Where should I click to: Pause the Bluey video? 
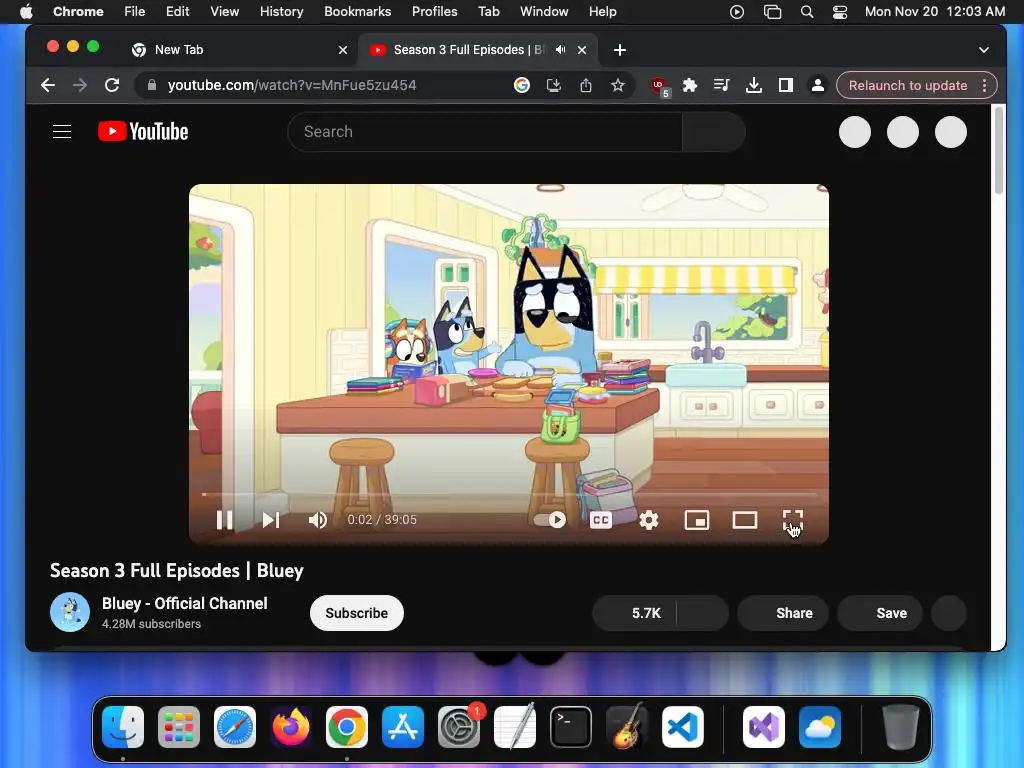225,520
